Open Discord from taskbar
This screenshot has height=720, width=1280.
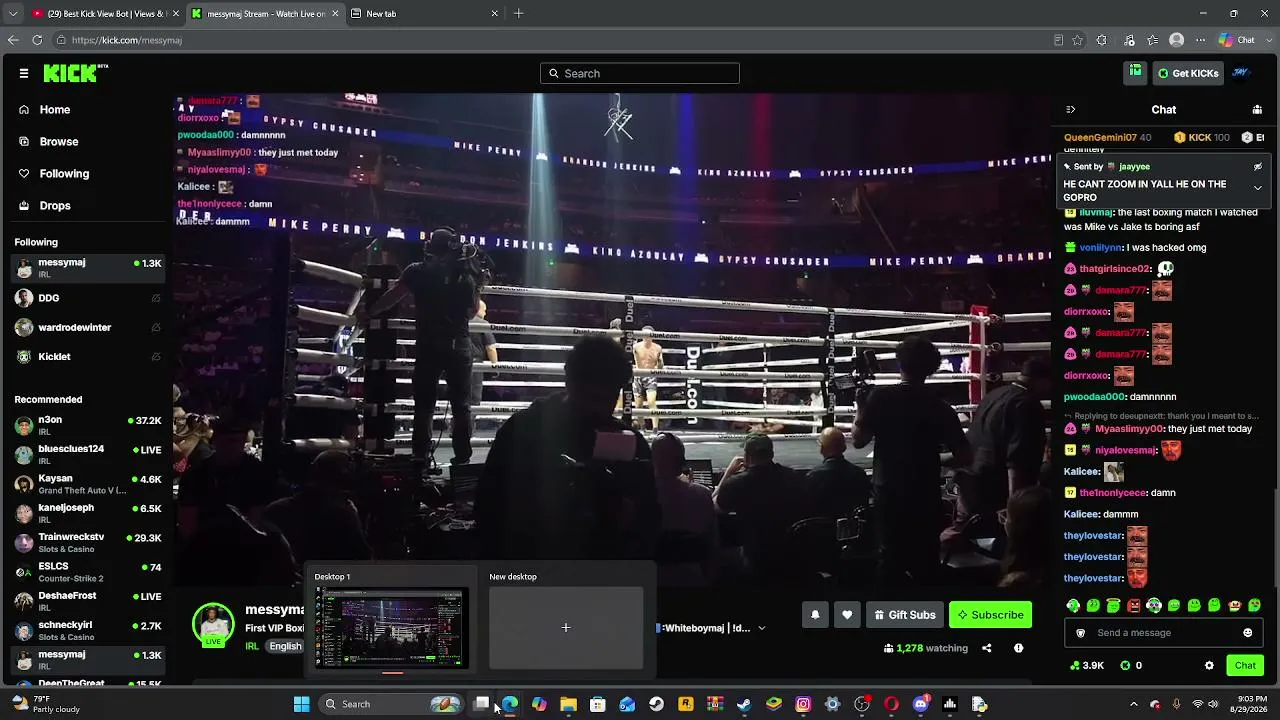[921, 704]
